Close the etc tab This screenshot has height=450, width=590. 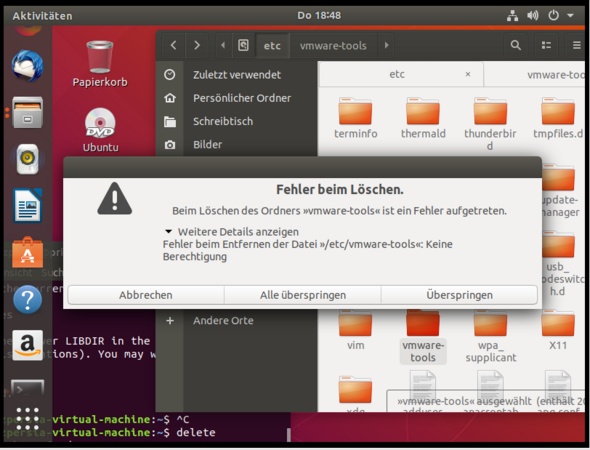[x=468, y=74]
